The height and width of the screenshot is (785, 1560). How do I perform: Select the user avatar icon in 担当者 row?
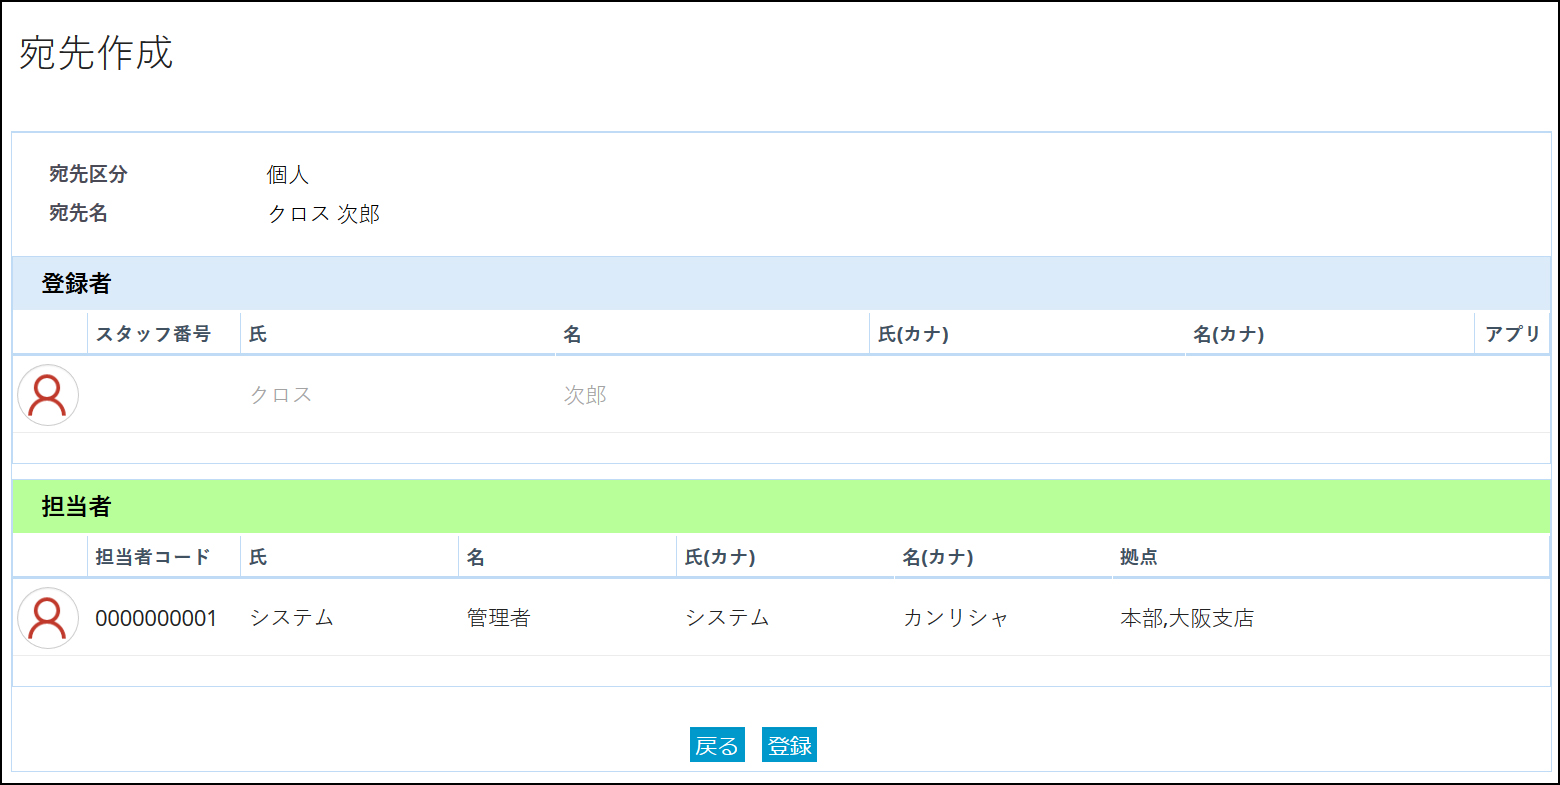tap(48, 618)
